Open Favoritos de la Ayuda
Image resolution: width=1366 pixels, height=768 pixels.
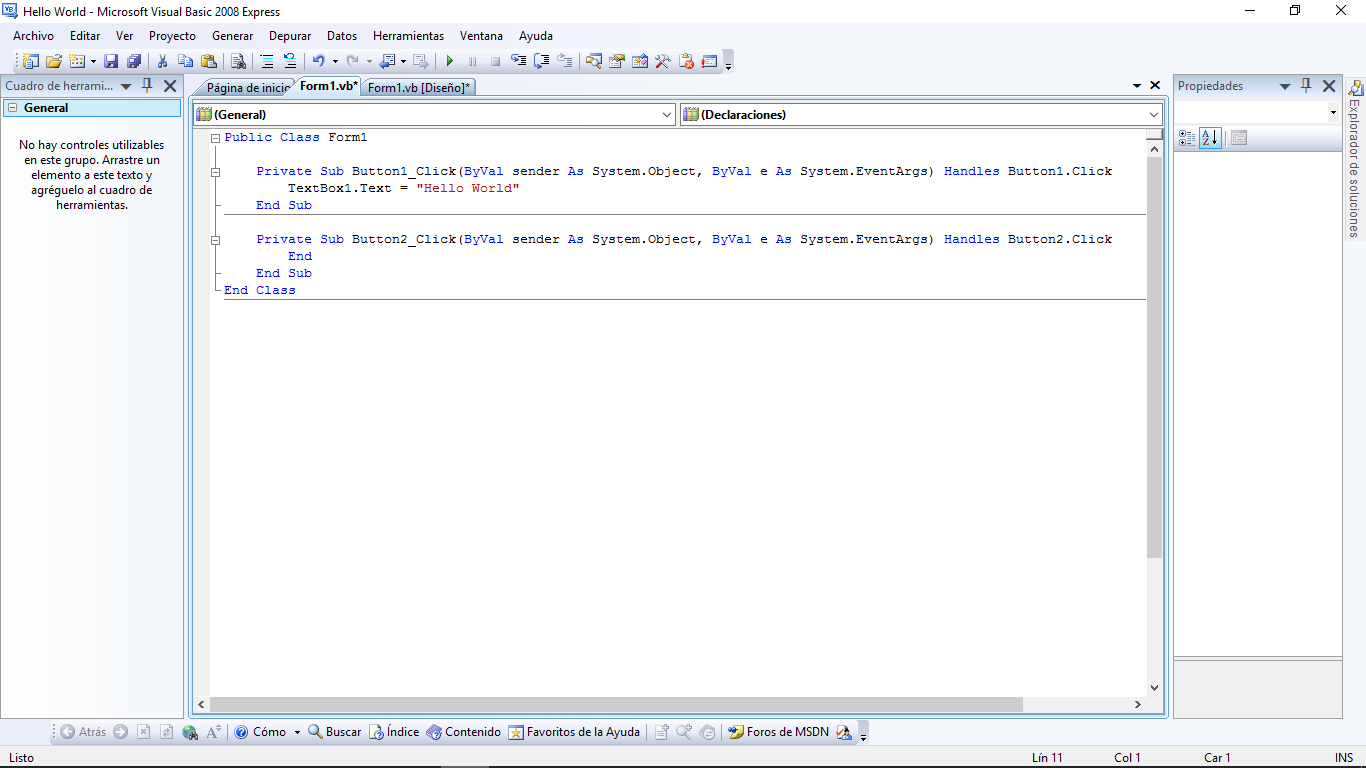574,732
